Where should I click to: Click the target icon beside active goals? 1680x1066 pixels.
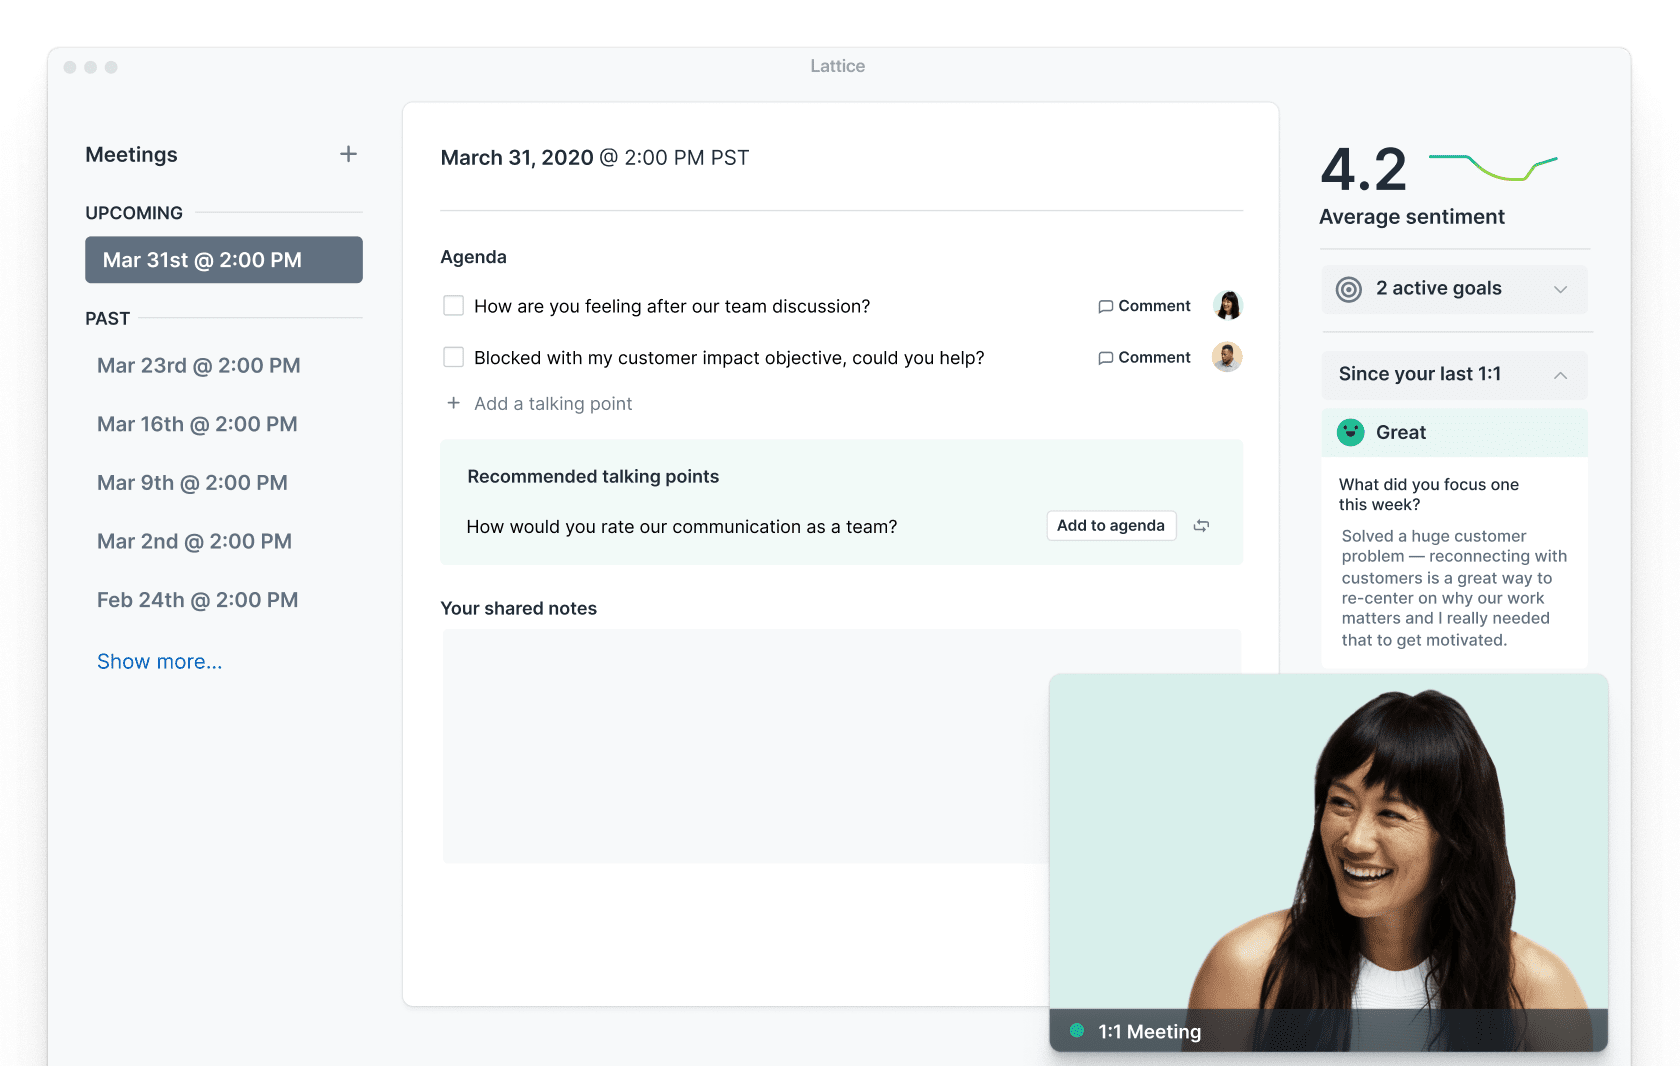tap(1349, 289)
